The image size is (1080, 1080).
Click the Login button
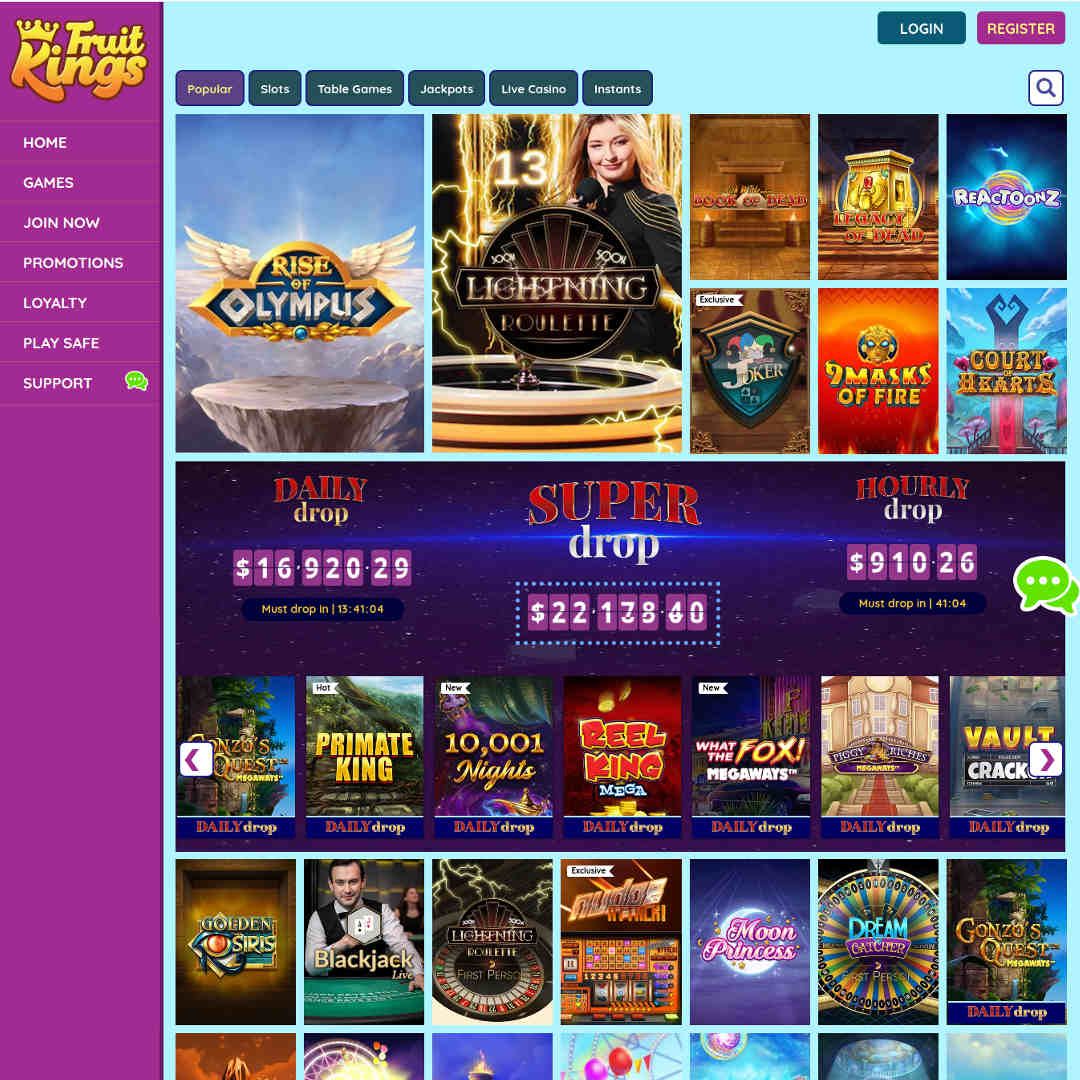pos(922,28)
